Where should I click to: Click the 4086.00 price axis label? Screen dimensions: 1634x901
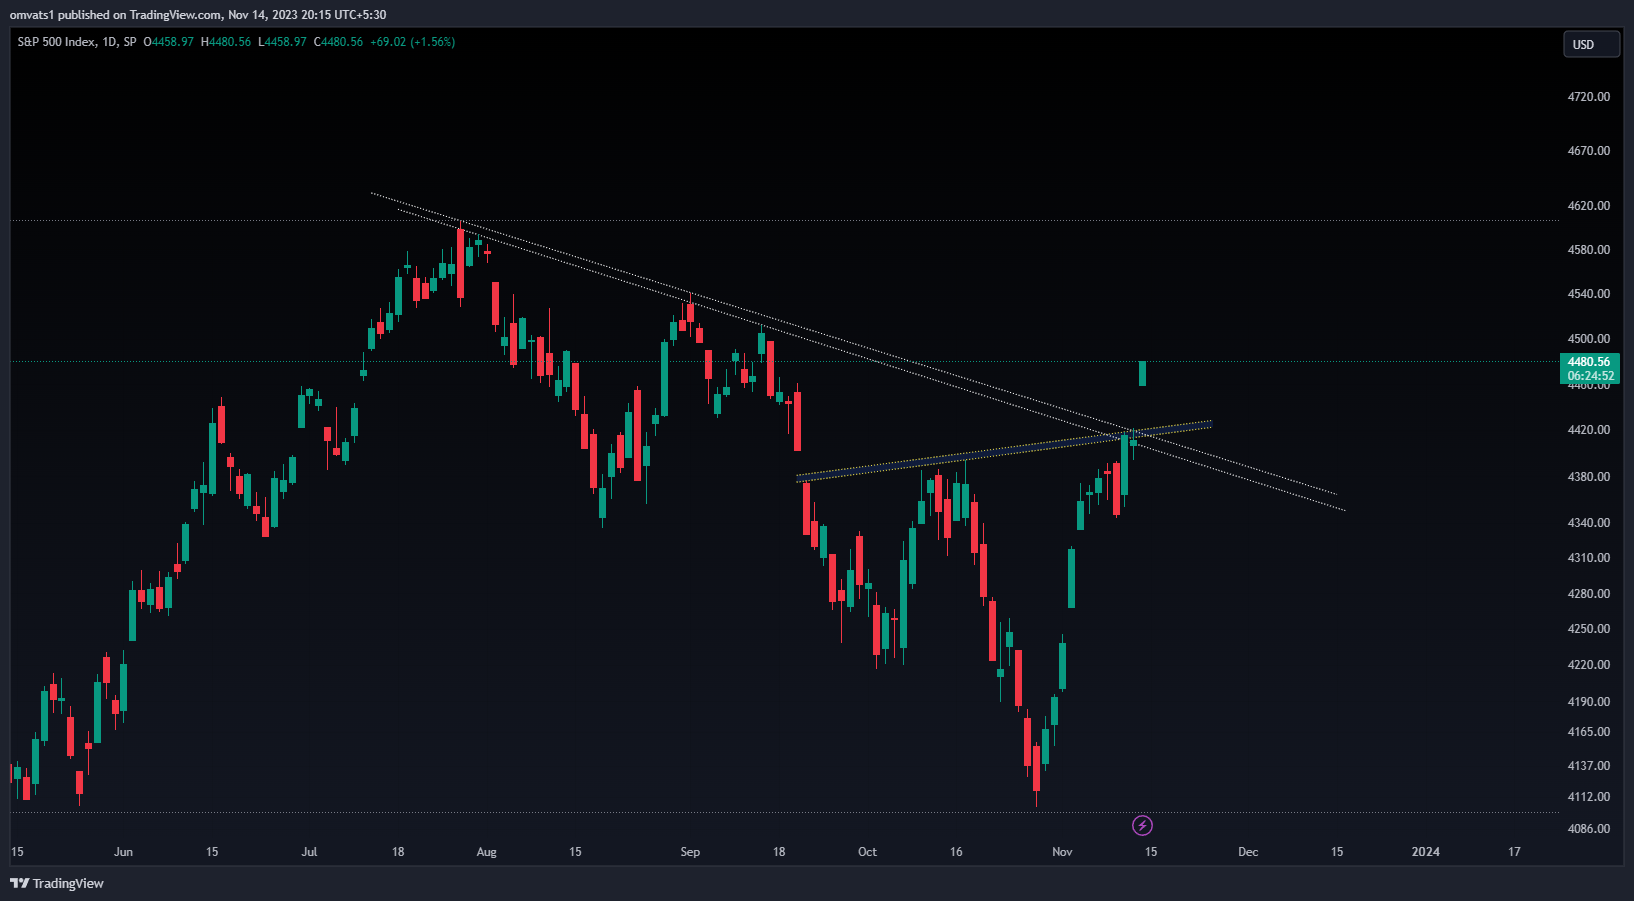coord(1589,829)
